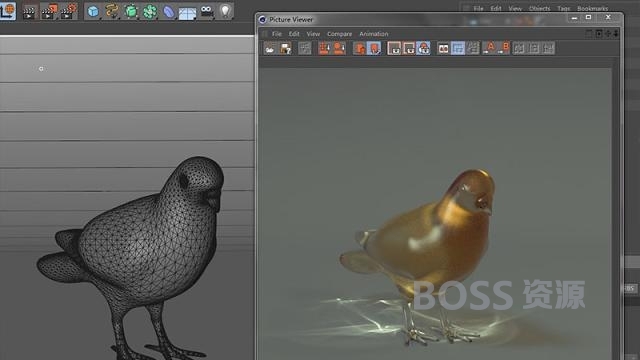Click the Set as B icon
Viewport: 640px width, 360px height.
504,49
